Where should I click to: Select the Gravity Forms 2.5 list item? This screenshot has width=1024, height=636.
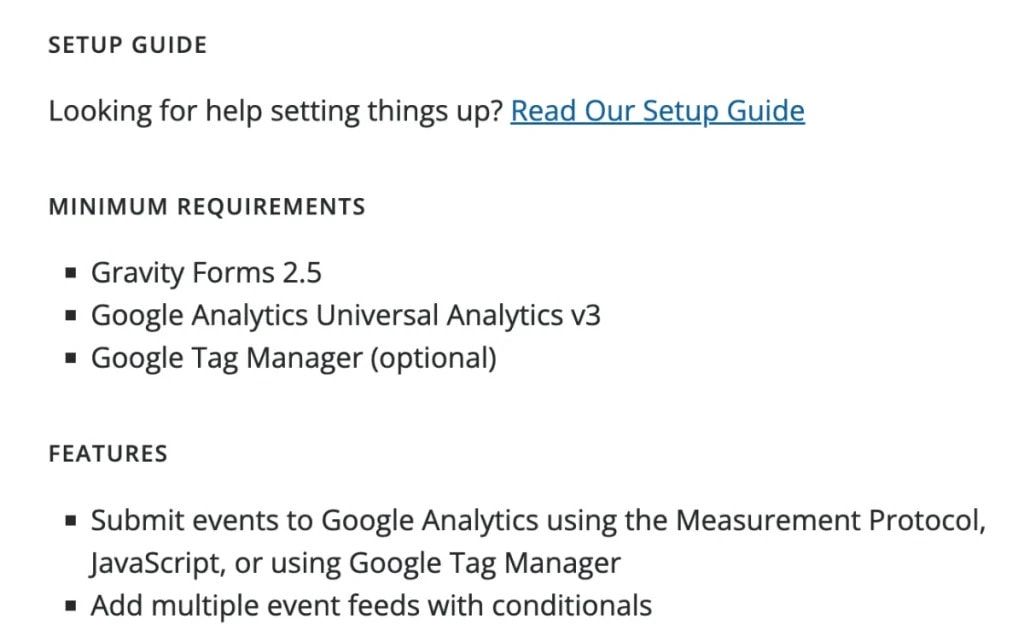(x=206, y=273)
